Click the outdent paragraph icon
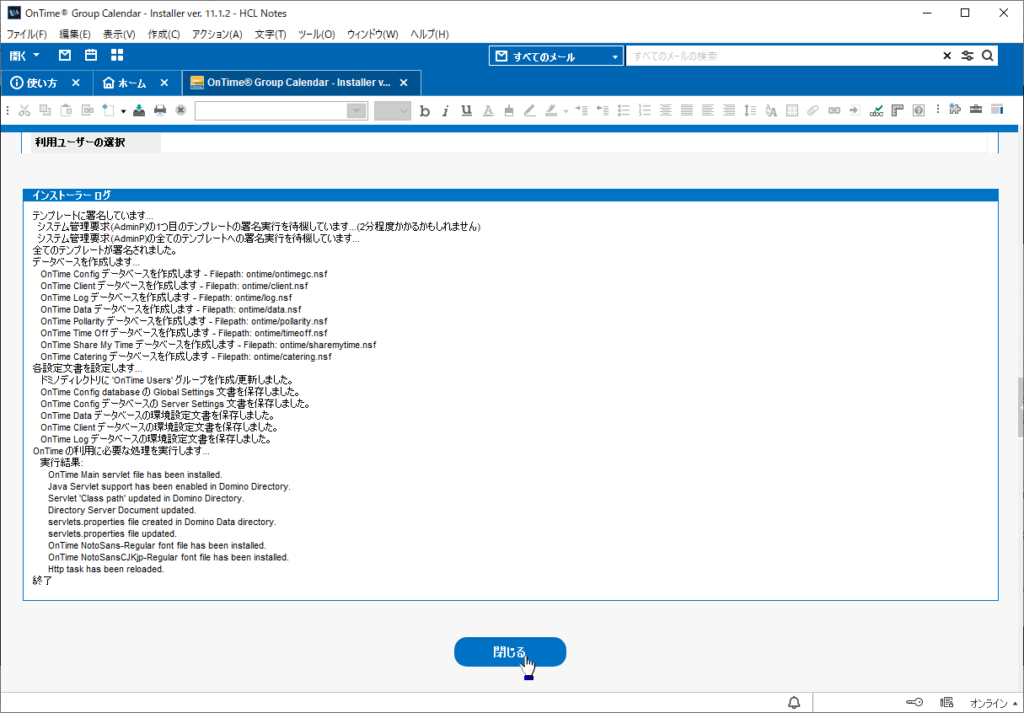Image resolution: width=1024 pixels, height=713 pixels. tap(602, 110)
